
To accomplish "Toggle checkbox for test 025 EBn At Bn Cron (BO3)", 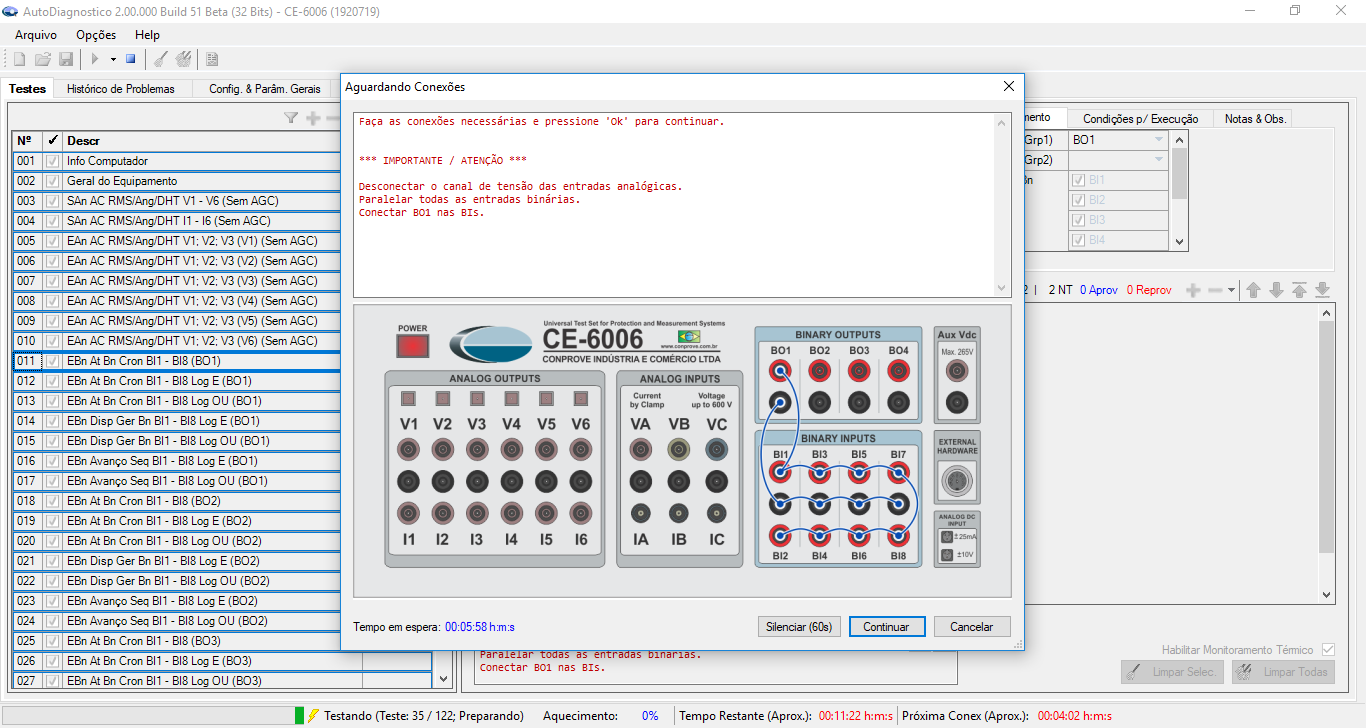I will pyautogui.click(x=52, y=641).
